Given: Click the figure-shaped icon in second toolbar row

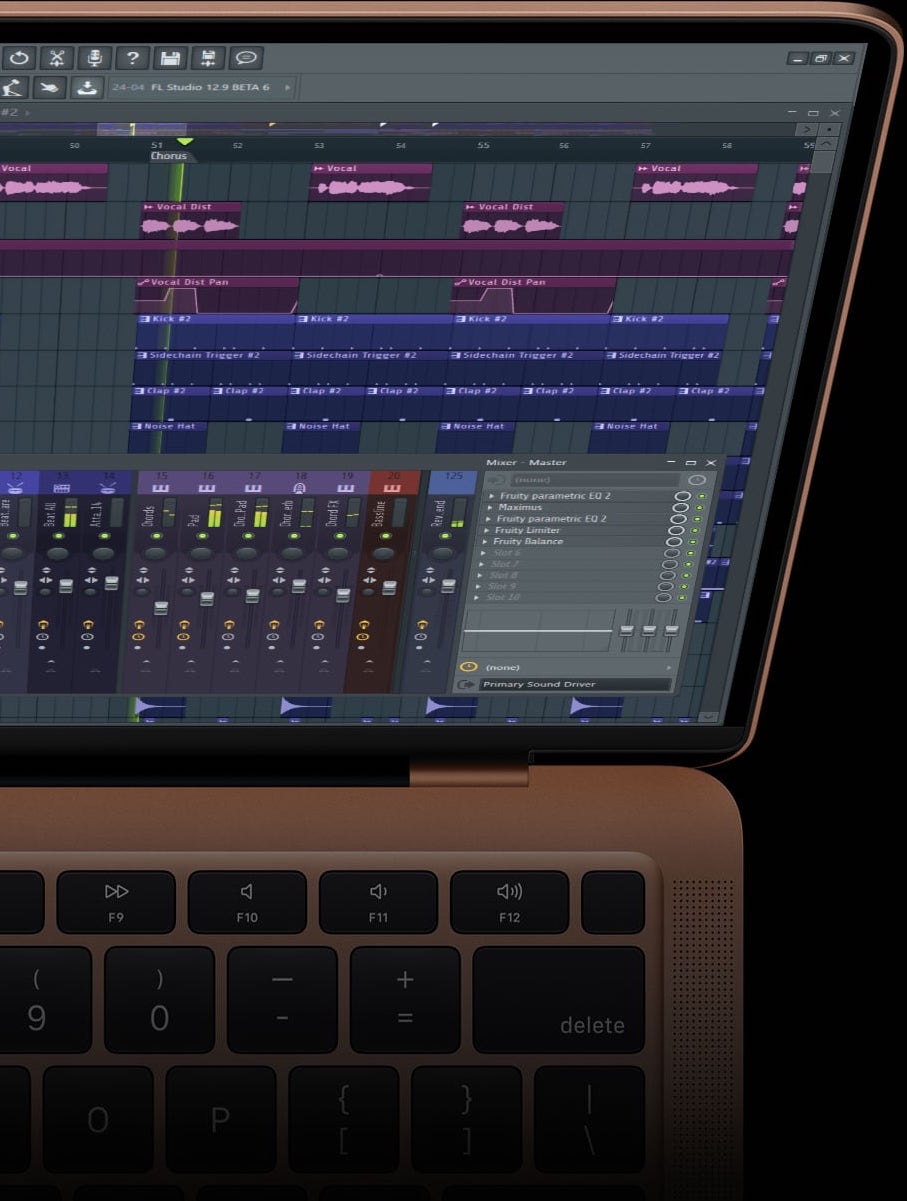Looking at the screenshot, I should [12, 87].
